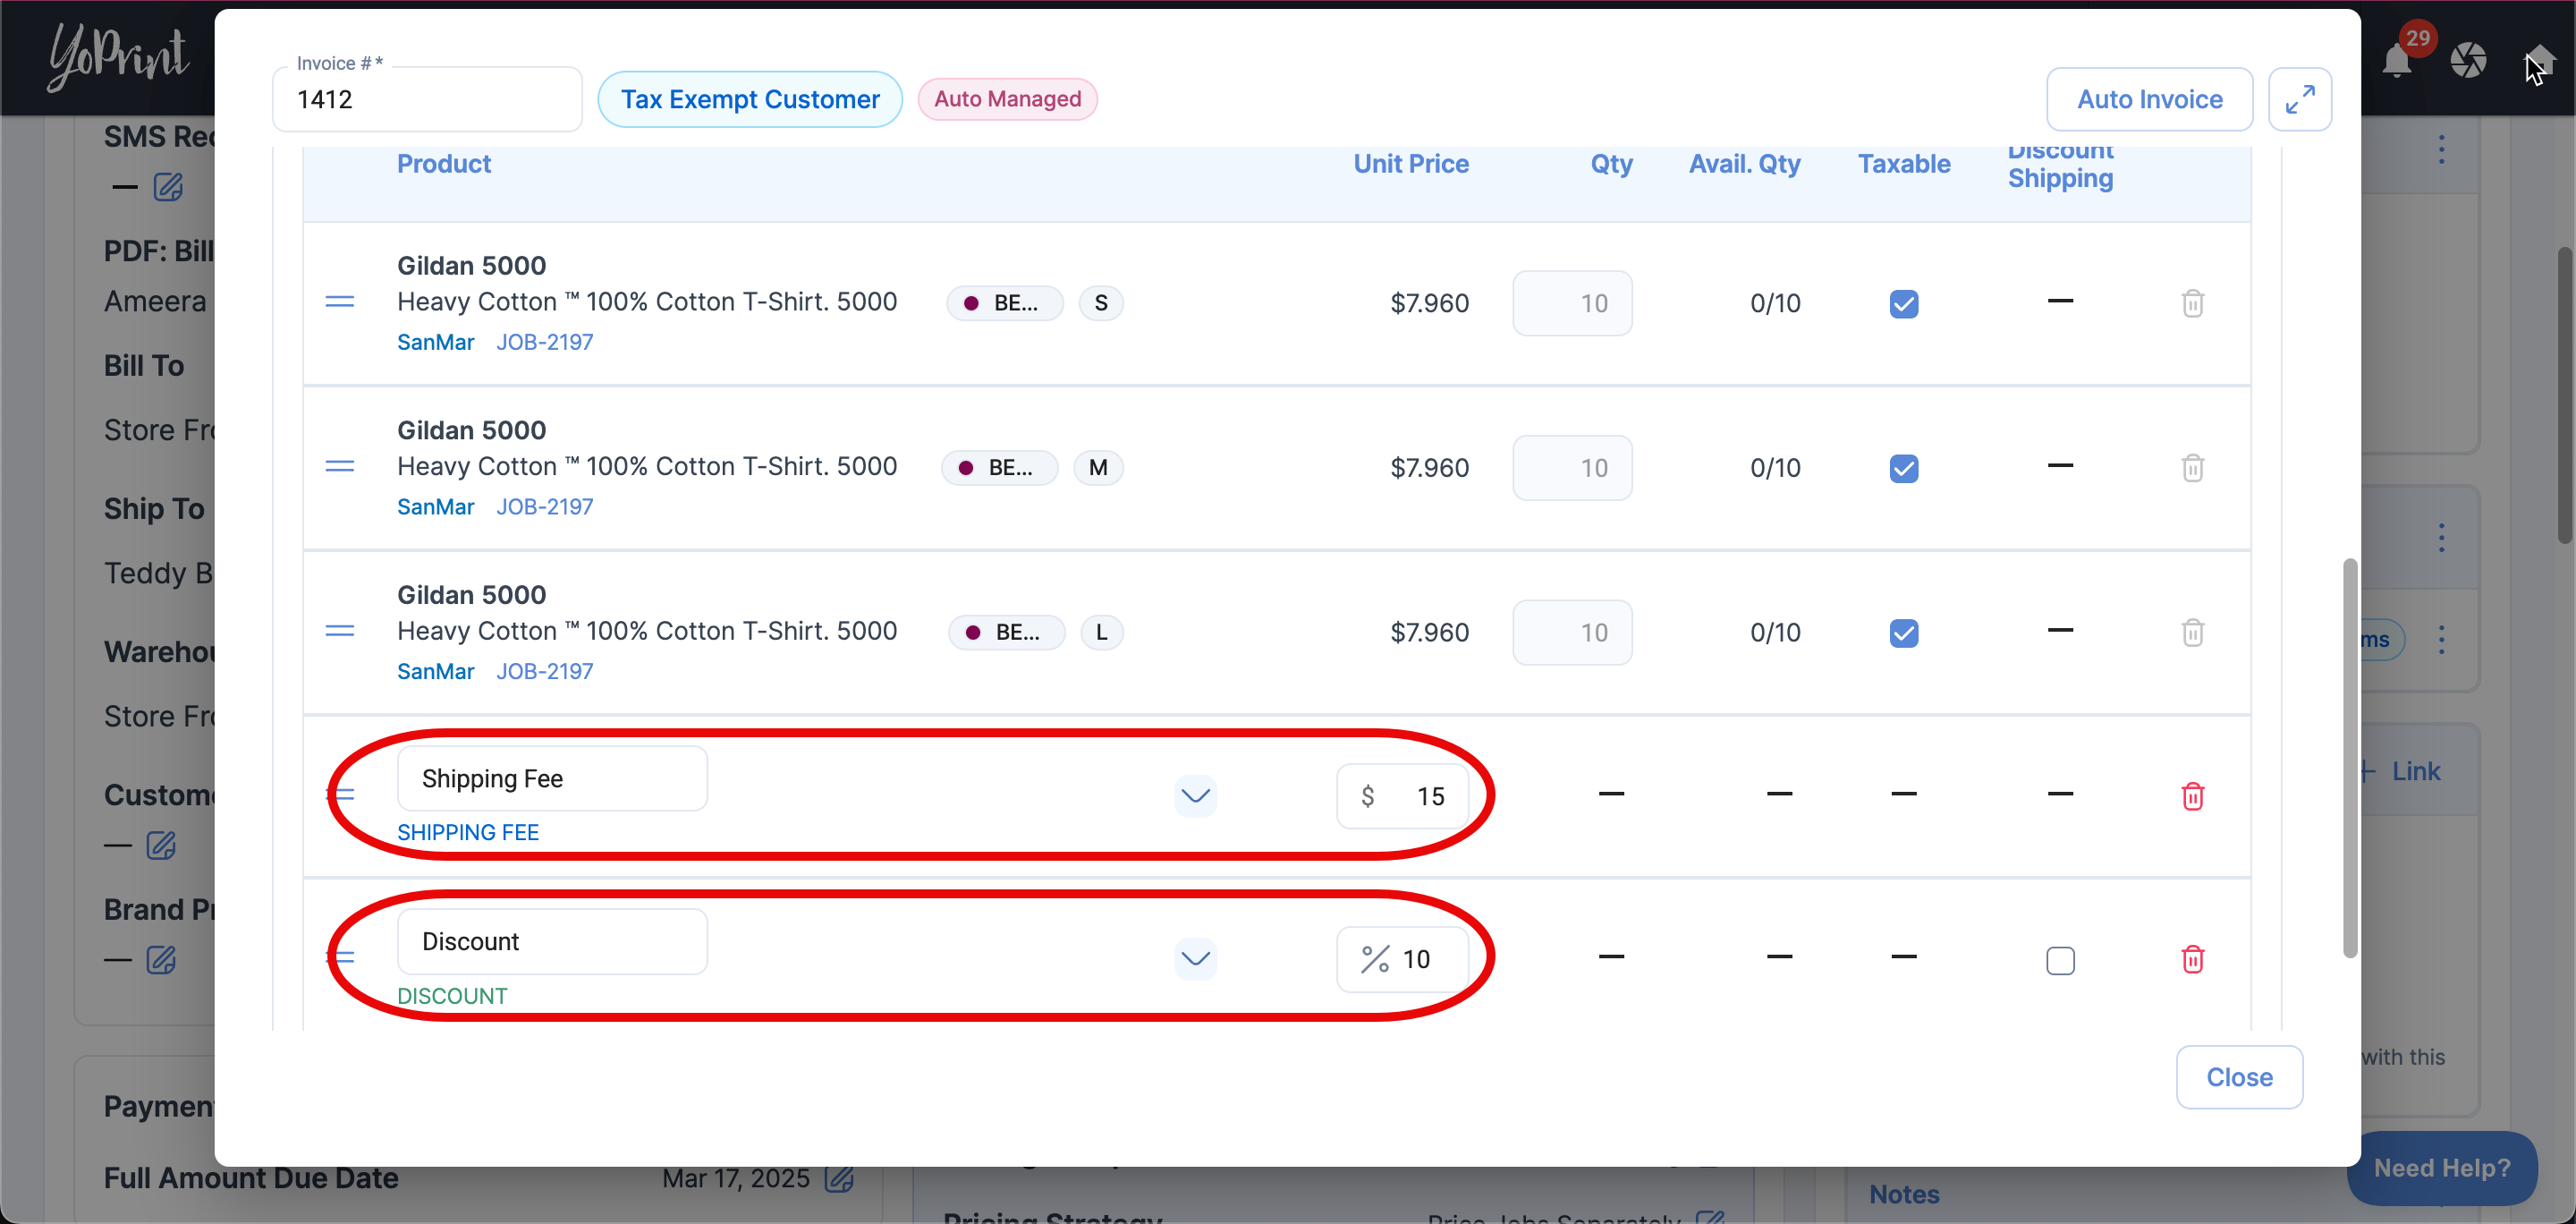Edit Customer field pencil icon in background
2576x1224 pixels.
(161, 845)
